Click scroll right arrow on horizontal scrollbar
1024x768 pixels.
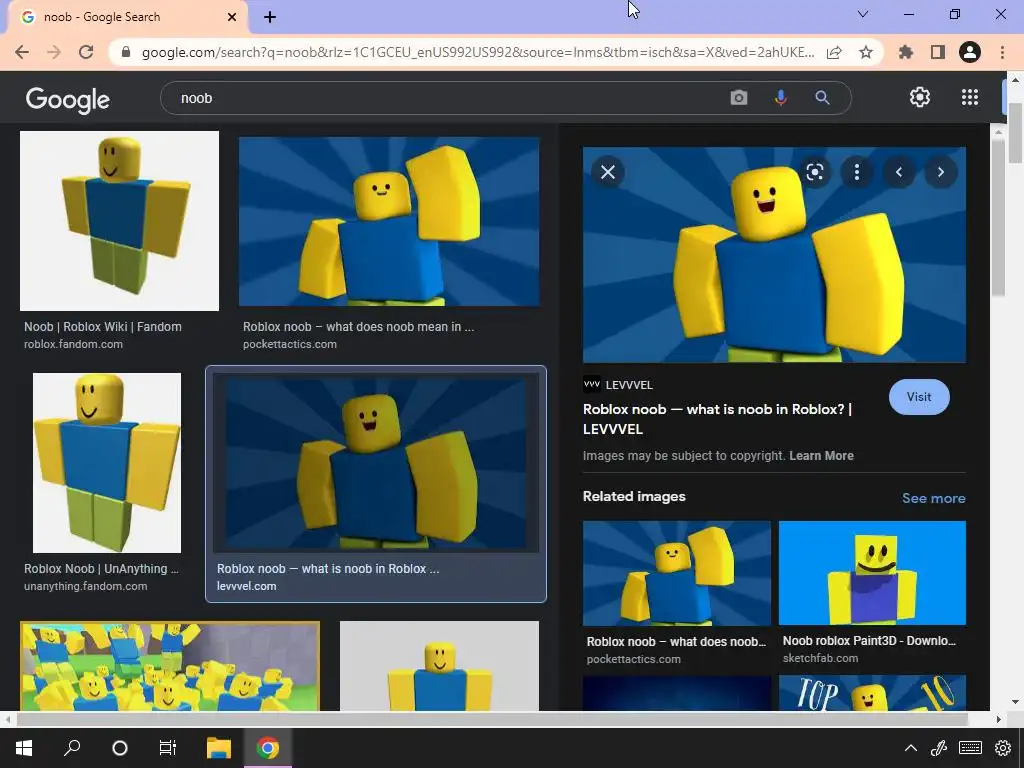pyautogui.click(x=998, y=719)
